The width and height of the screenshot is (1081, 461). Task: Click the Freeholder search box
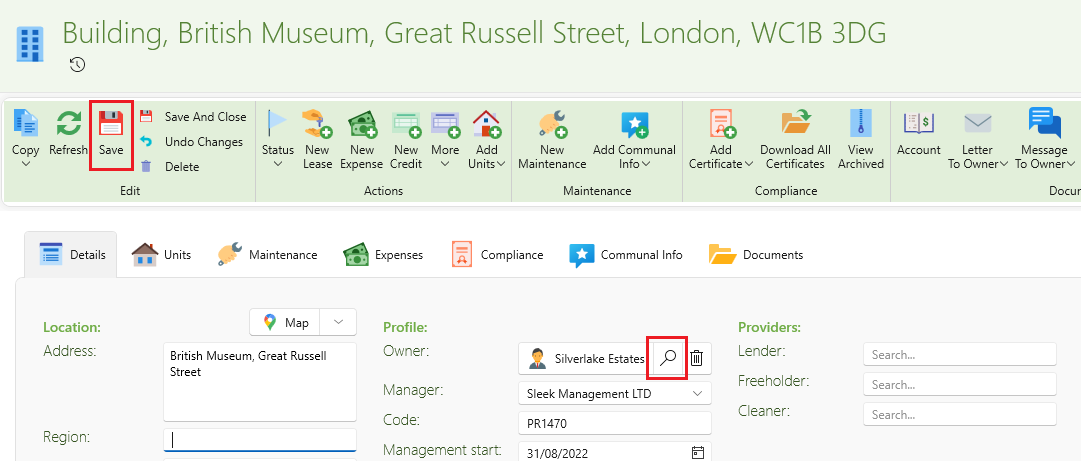(960, 385)
